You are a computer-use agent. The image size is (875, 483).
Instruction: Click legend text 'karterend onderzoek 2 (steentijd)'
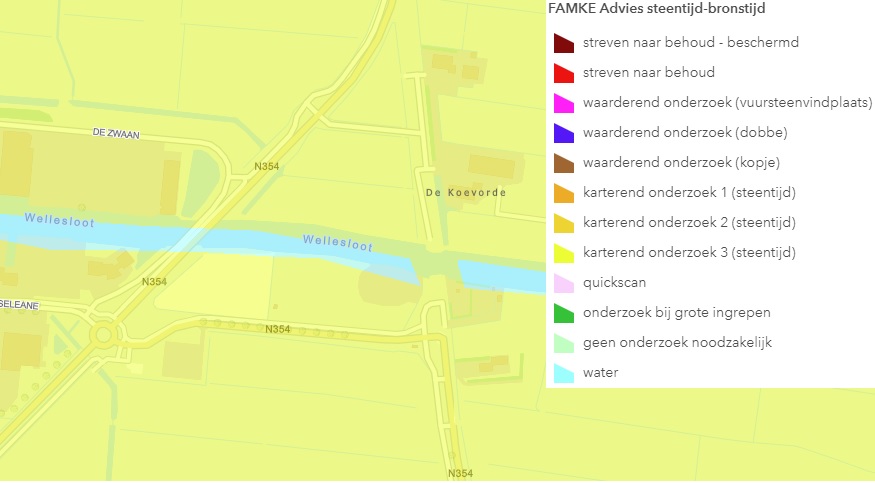click(689, 223)
